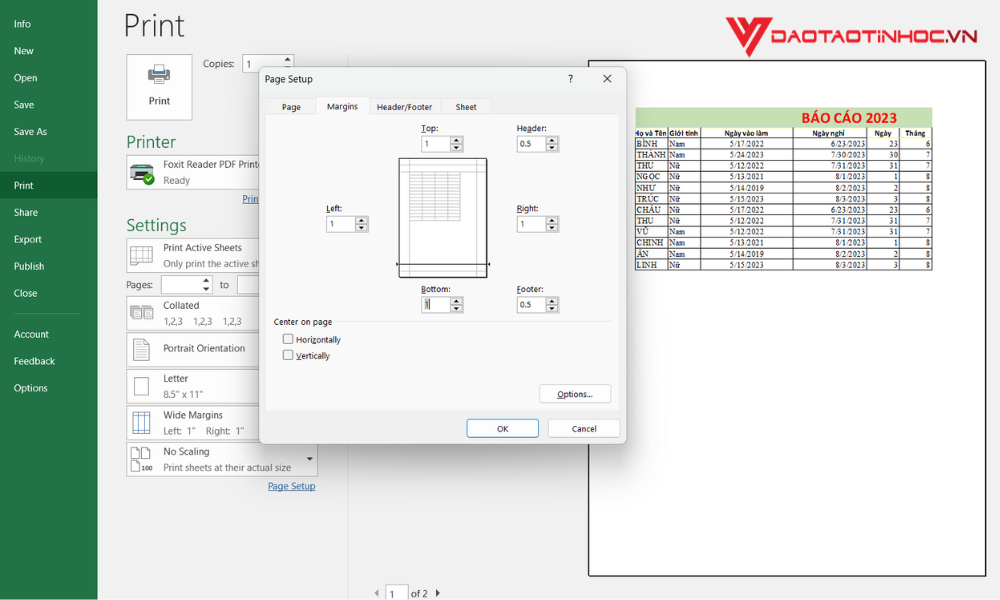Click the large Print button icon

click(x=159, y=74)
